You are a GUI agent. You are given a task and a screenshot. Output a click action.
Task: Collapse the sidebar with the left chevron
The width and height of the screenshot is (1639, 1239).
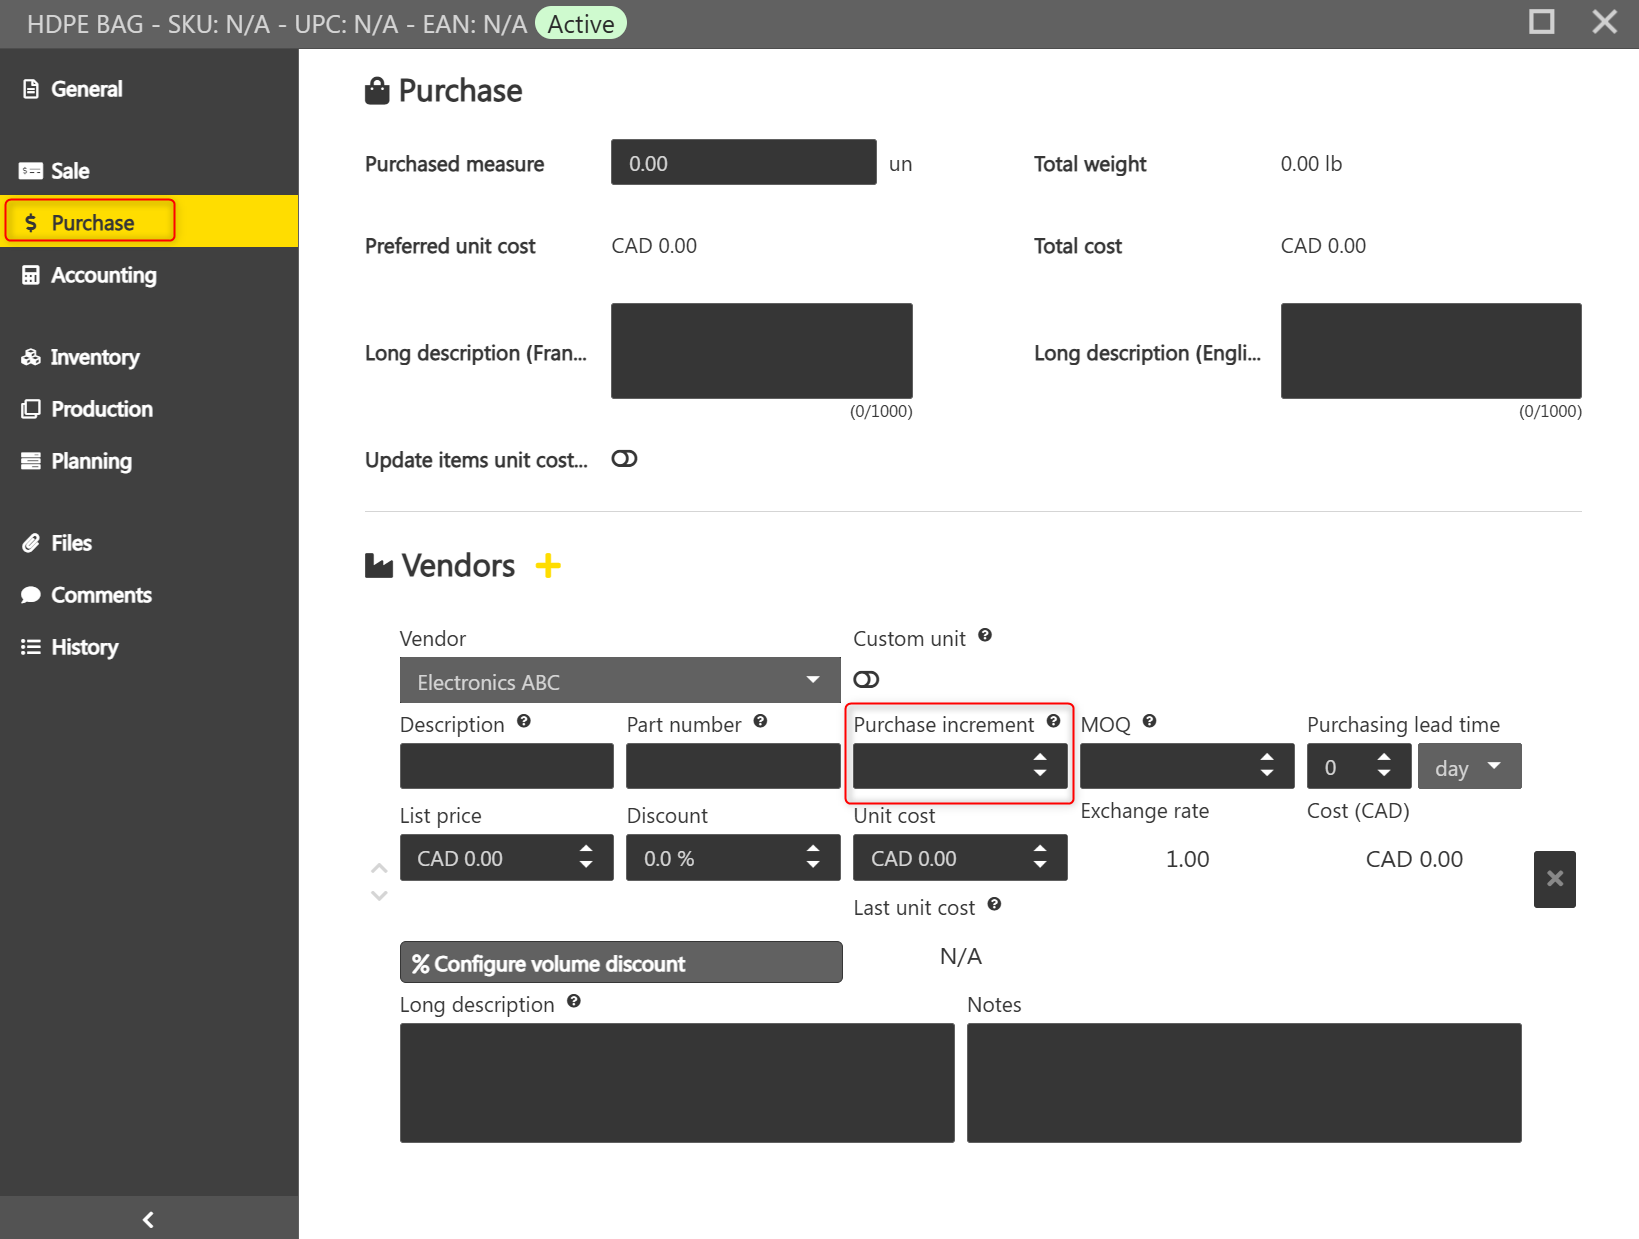pos(148,1219)
